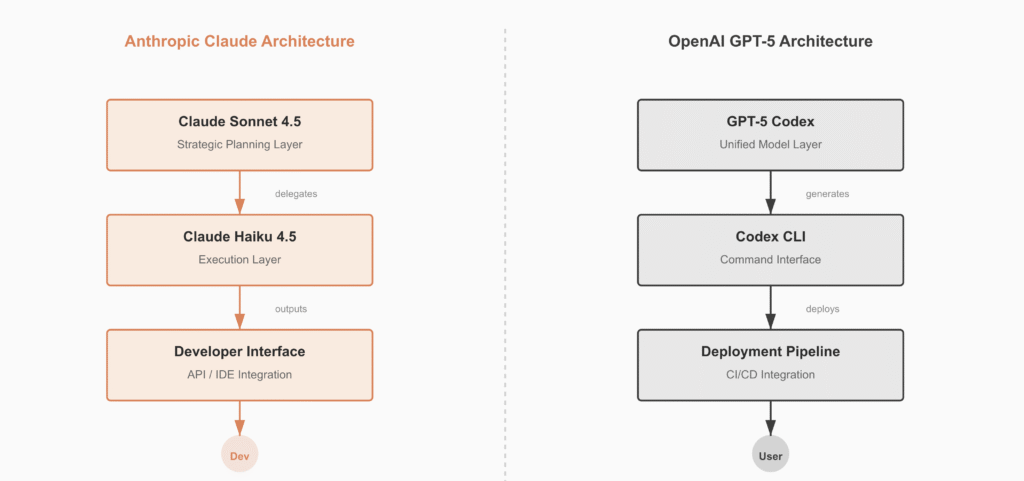Image resolution: width=1024 pixels, height=481 pixels.
Task: Click the Strategic Planning Layer subtitle
Action: tap(239, 144)
